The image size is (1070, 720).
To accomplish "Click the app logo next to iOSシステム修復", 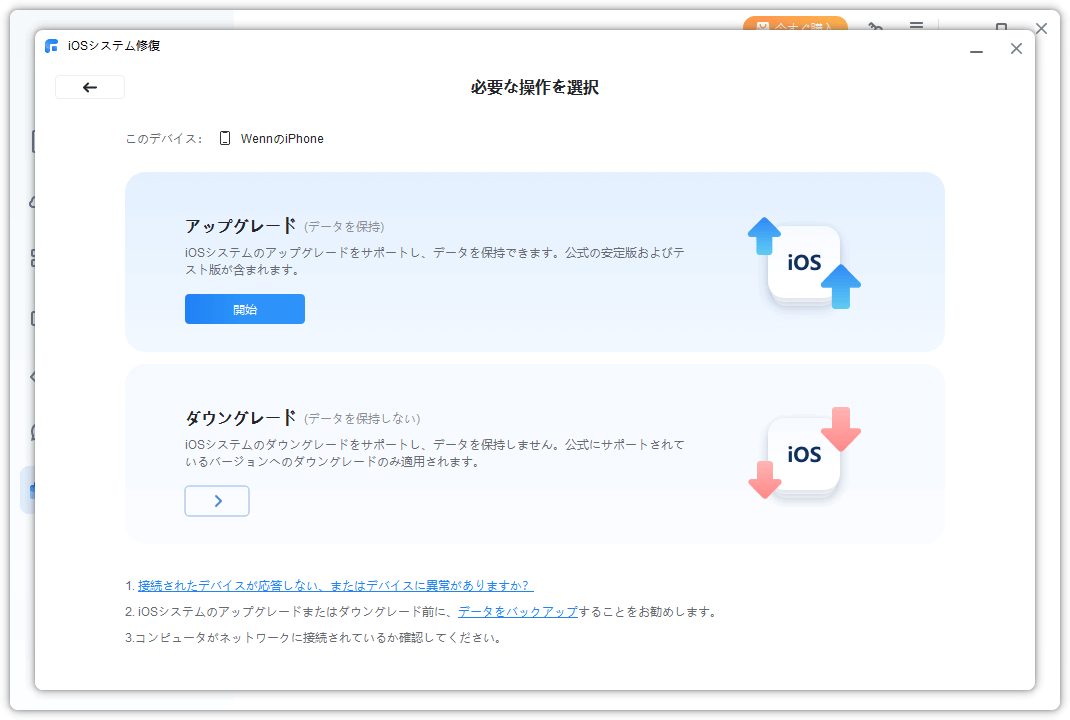I will (52, 46).
